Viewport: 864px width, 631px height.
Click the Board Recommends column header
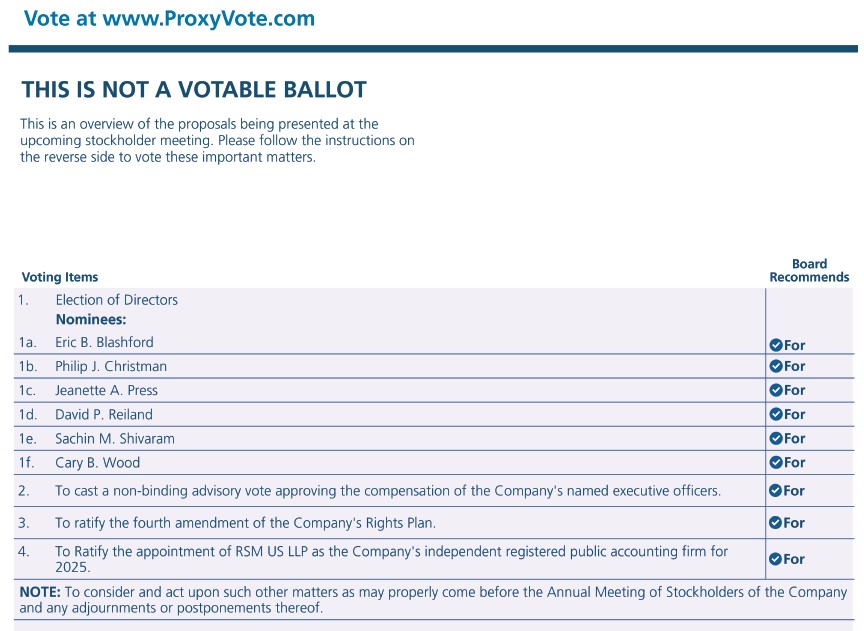(x=809, y=271)
